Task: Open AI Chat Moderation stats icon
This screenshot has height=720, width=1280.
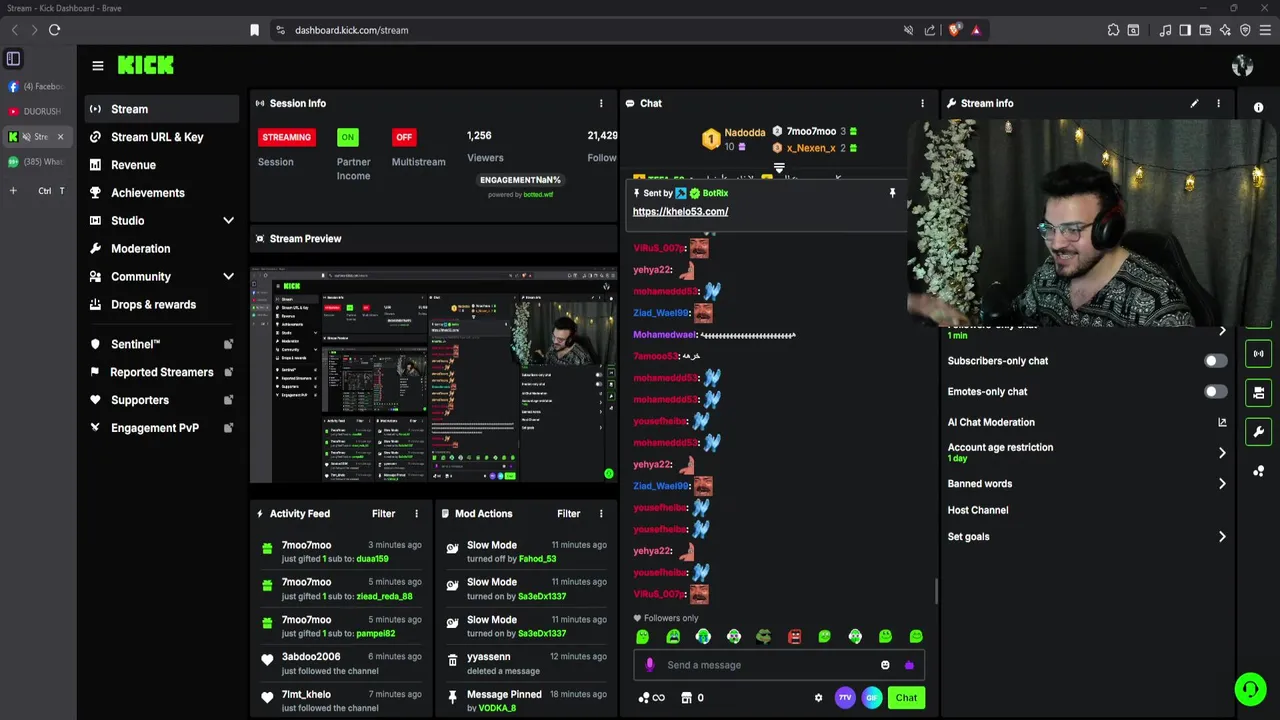Action: coord(1222,422)
